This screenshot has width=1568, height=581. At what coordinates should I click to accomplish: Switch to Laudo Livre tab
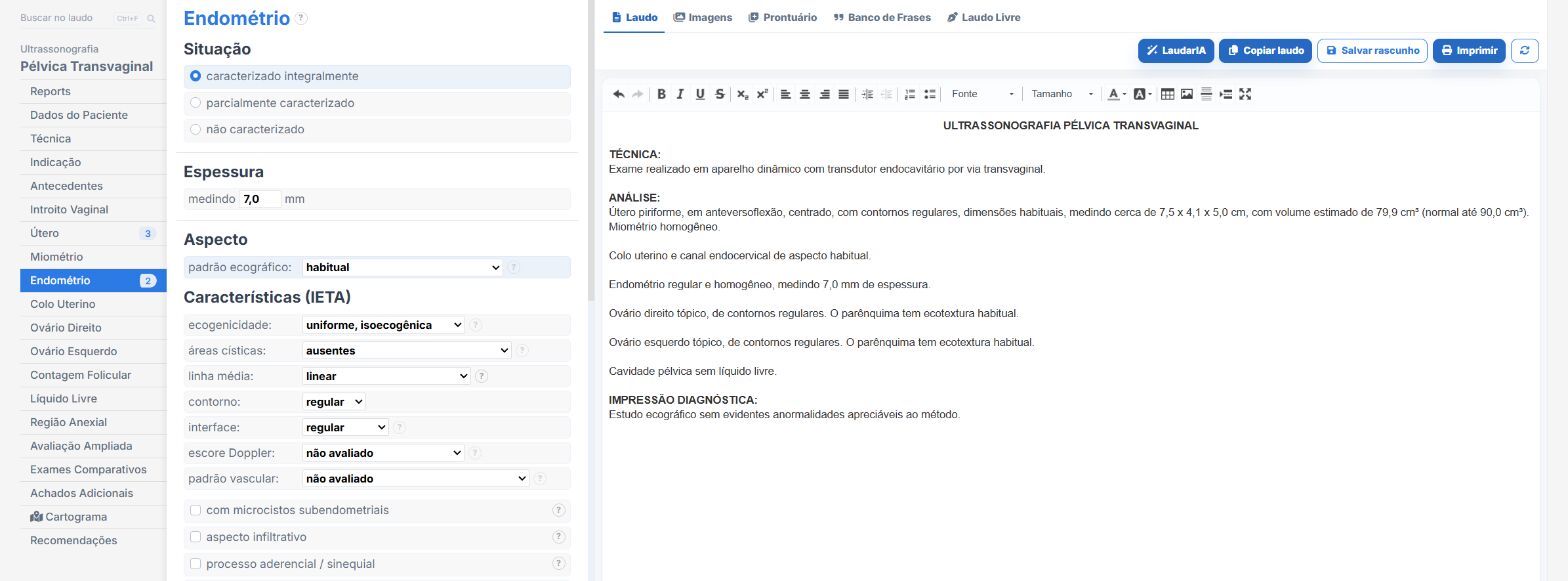(984, 17)
